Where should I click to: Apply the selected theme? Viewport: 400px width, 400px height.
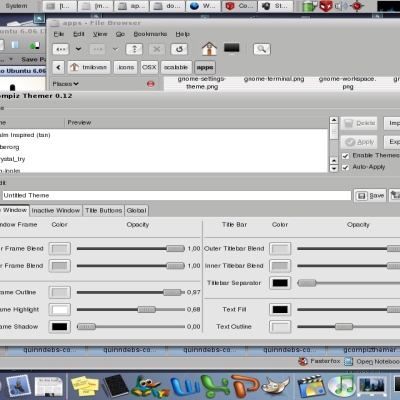[x=359, y=142]
